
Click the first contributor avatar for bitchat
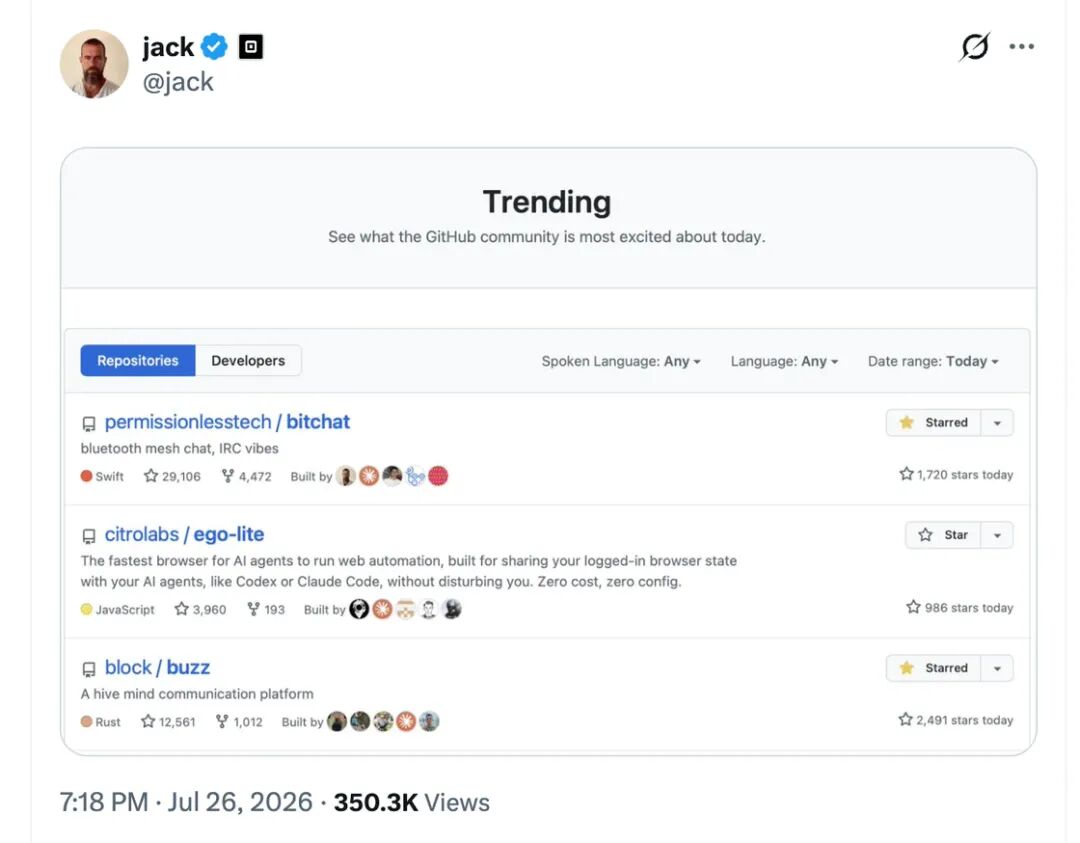click(x=346, y=476)
